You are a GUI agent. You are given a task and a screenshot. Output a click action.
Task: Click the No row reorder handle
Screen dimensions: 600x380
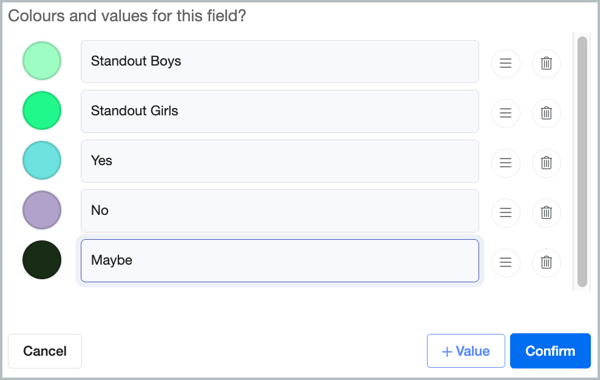[505, 212]
